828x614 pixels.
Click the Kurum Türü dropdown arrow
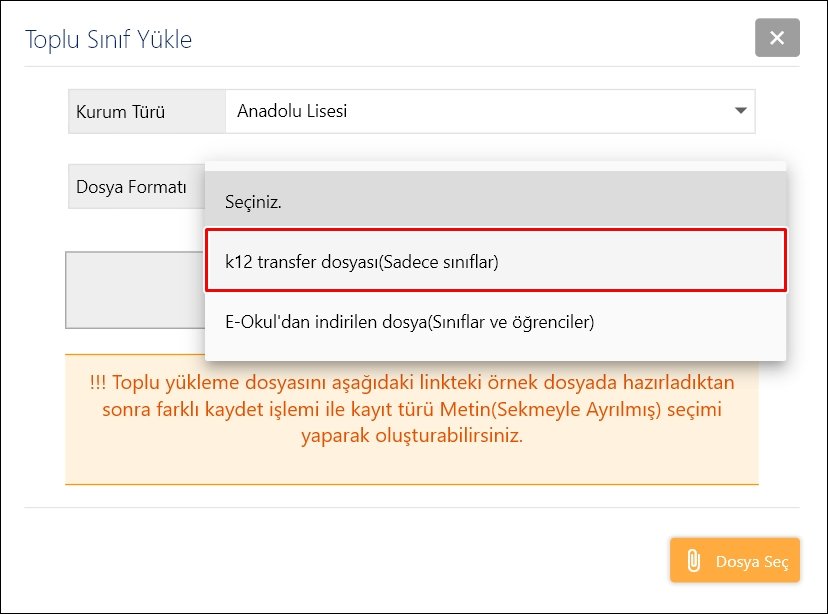(740, 111)
